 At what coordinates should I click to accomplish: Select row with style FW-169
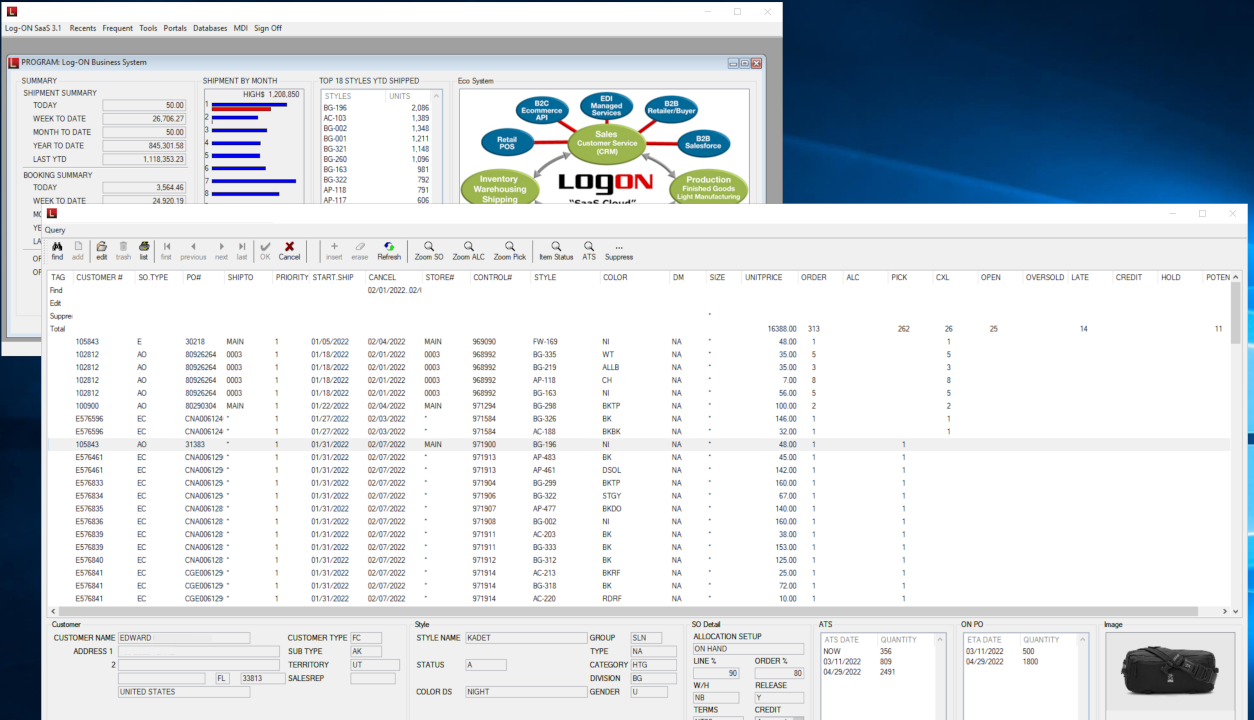(638, 341)
